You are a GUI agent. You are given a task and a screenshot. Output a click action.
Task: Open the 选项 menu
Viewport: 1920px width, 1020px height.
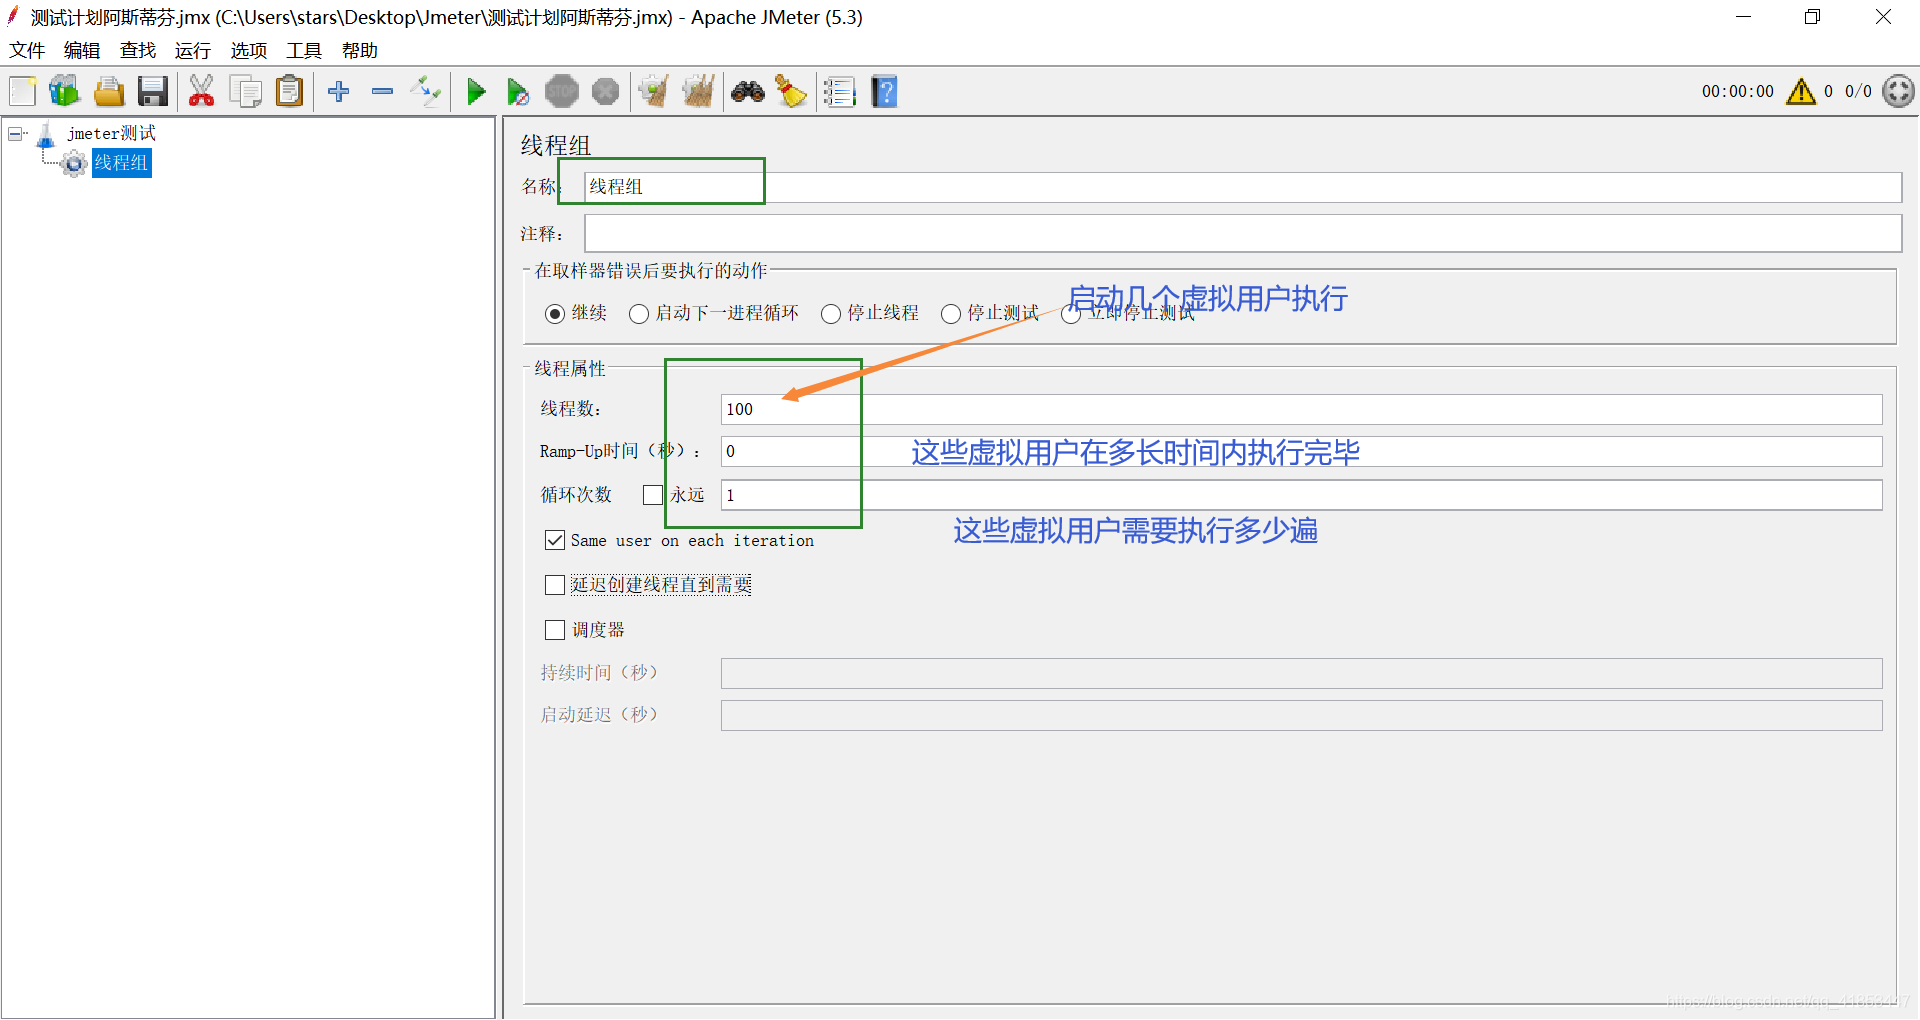249,50
